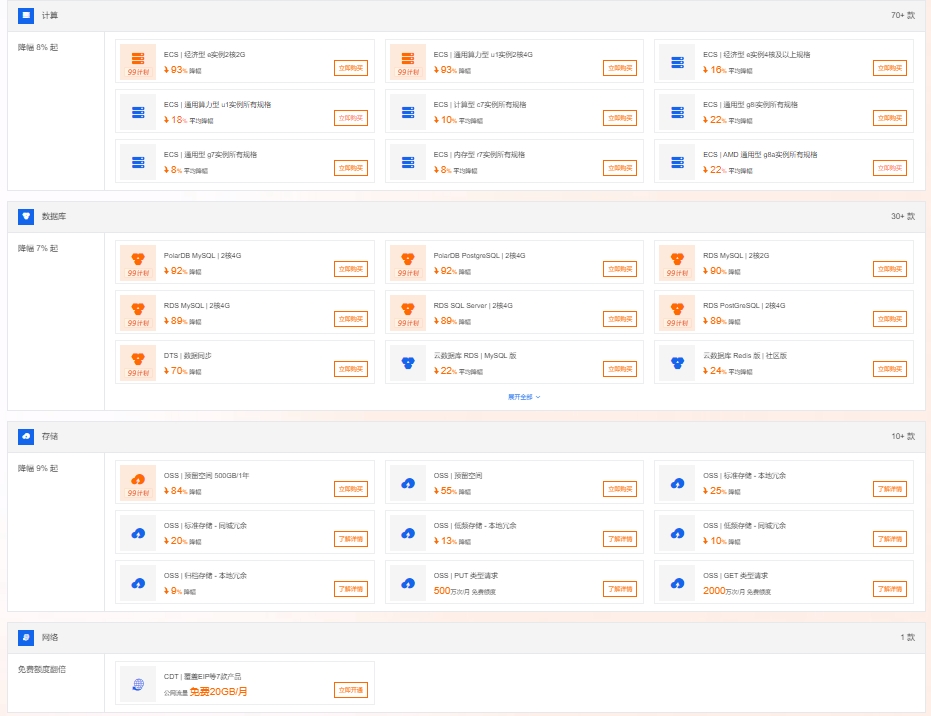Buy the ECS economy e instance 2核2G
Image resolution: width=931 pixels, height=716 pixels.
tap(351, 68)
